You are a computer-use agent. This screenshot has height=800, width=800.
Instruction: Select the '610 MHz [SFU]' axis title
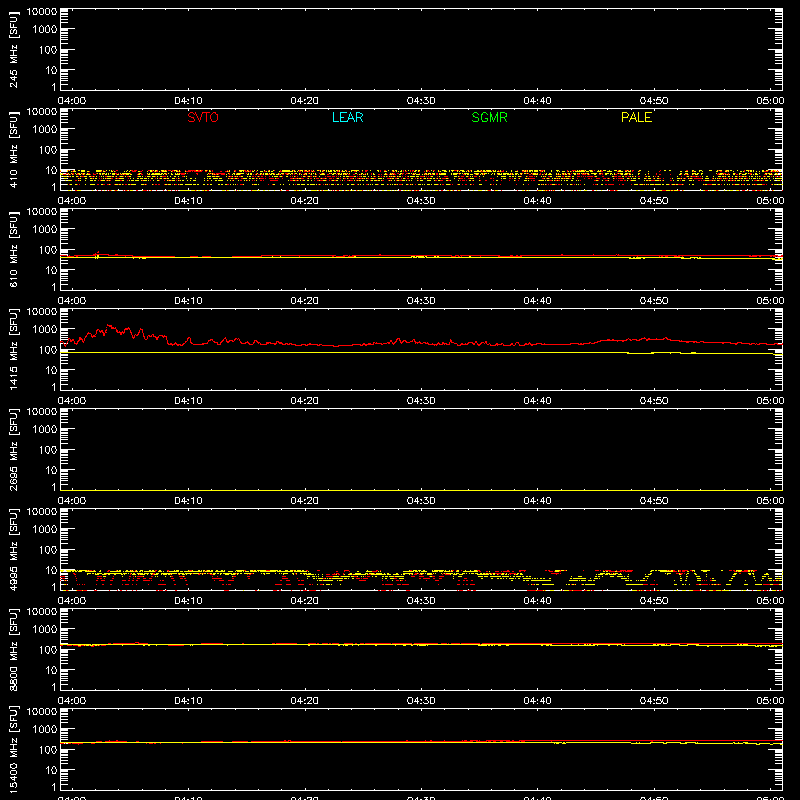click(x=14, y=250)
